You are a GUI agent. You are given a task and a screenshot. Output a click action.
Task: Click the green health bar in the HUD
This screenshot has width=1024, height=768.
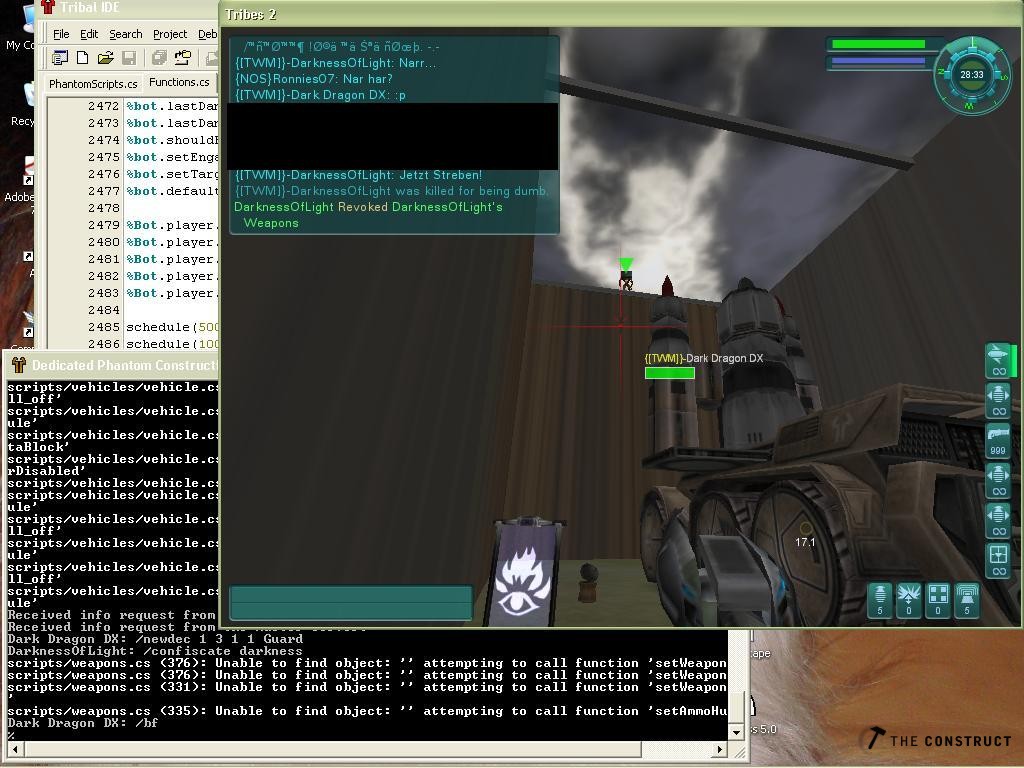(x=878, y=44)
